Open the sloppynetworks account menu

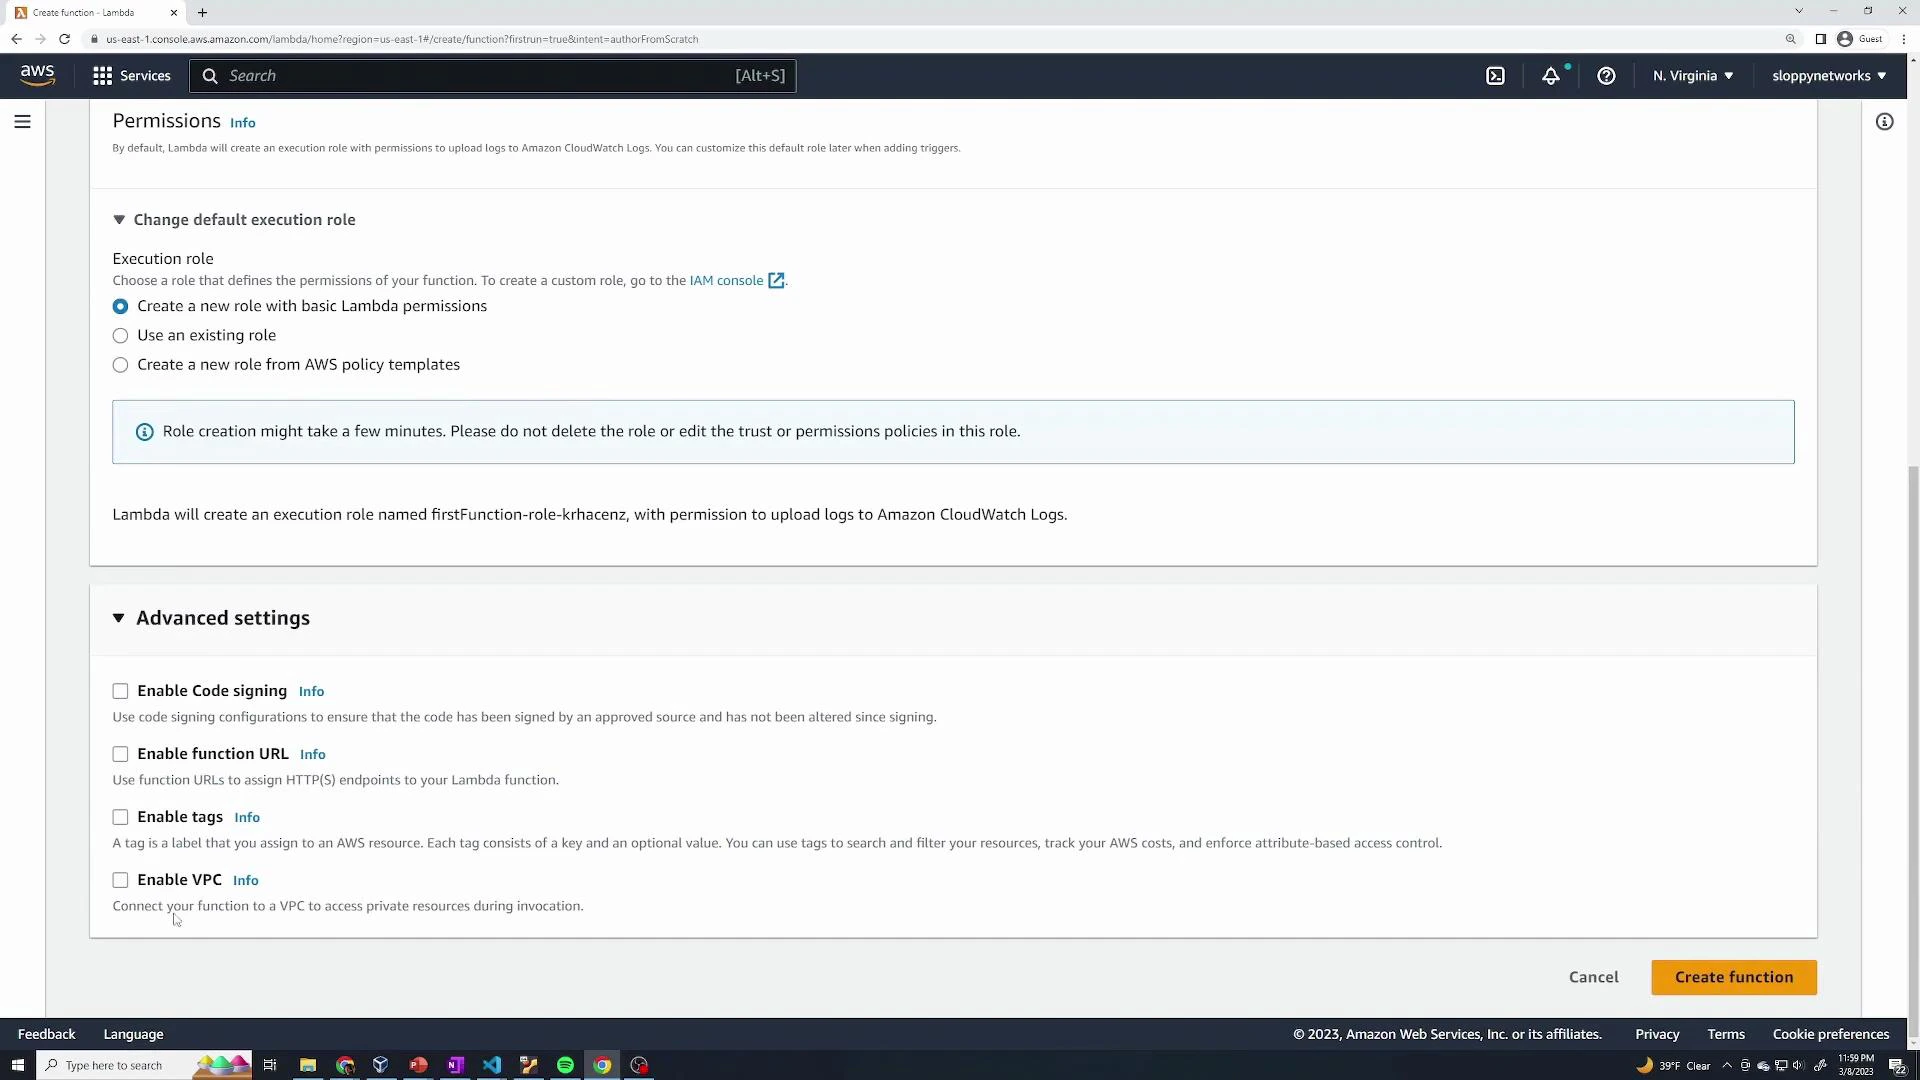[1829, 75]
